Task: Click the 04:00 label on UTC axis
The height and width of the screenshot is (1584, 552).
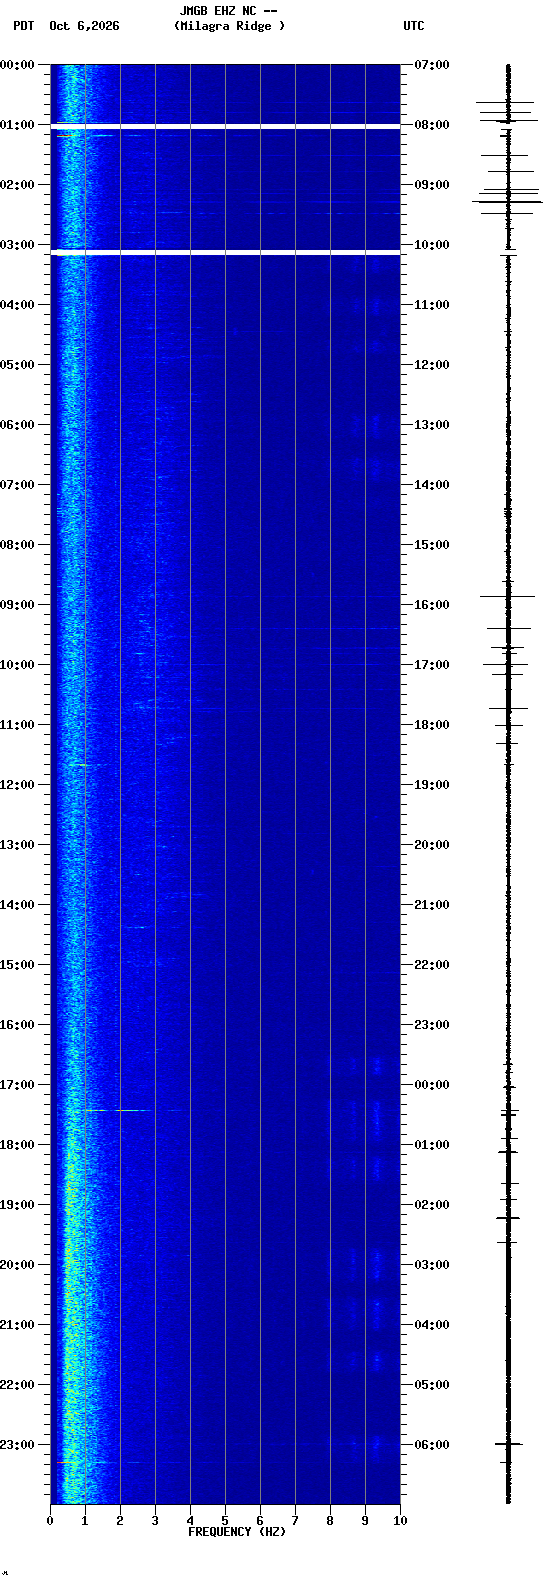Action: pyautogui.click(x=432, y=1325)
